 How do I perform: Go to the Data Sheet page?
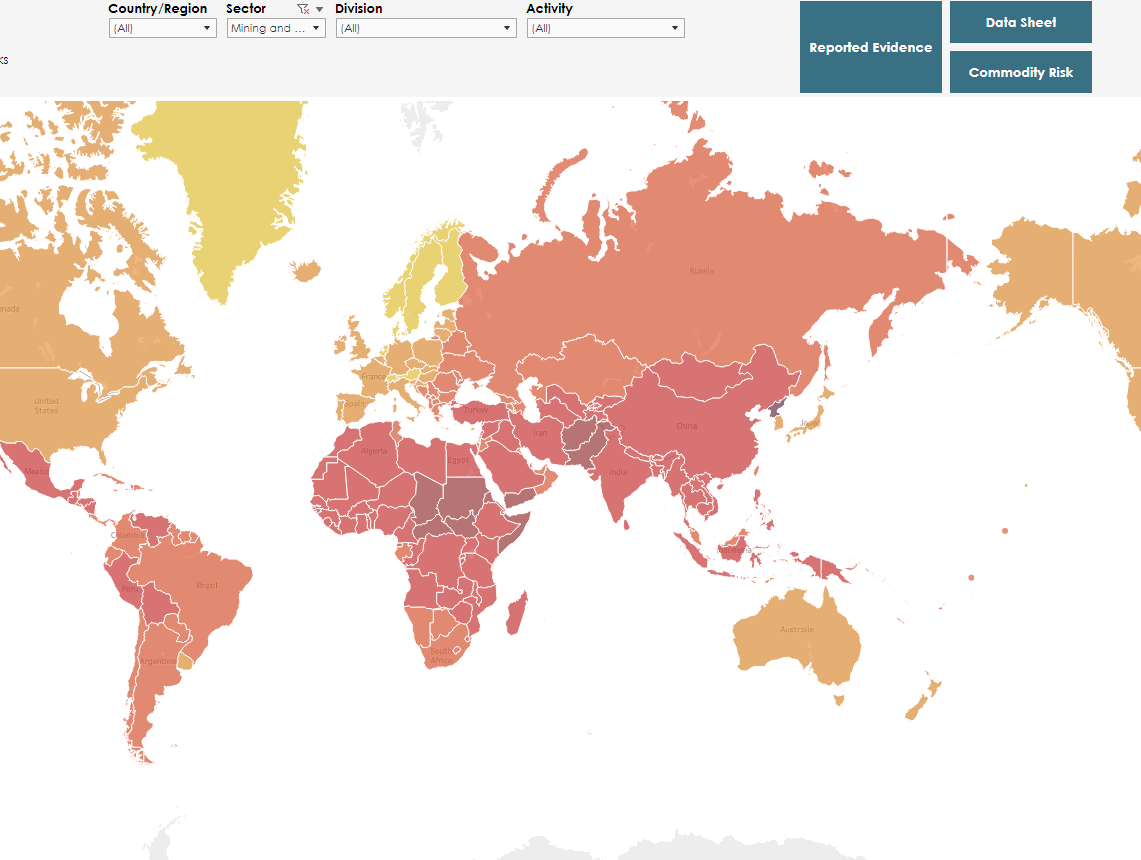tap(1020, 22)
